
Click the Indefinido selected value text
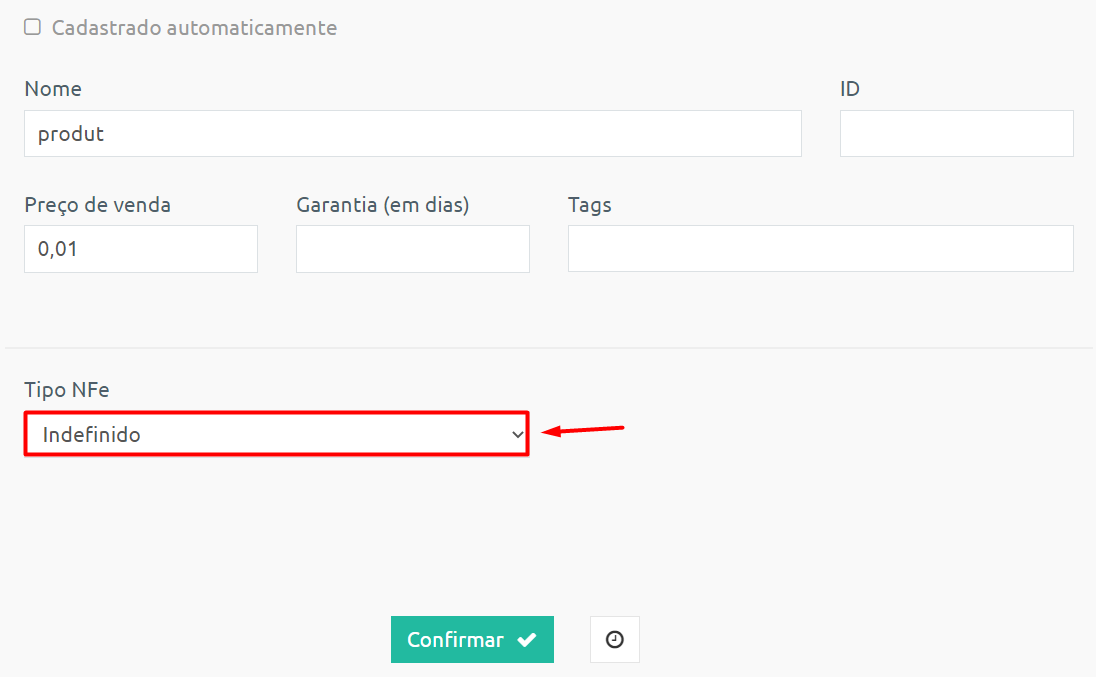coord(92,435)
